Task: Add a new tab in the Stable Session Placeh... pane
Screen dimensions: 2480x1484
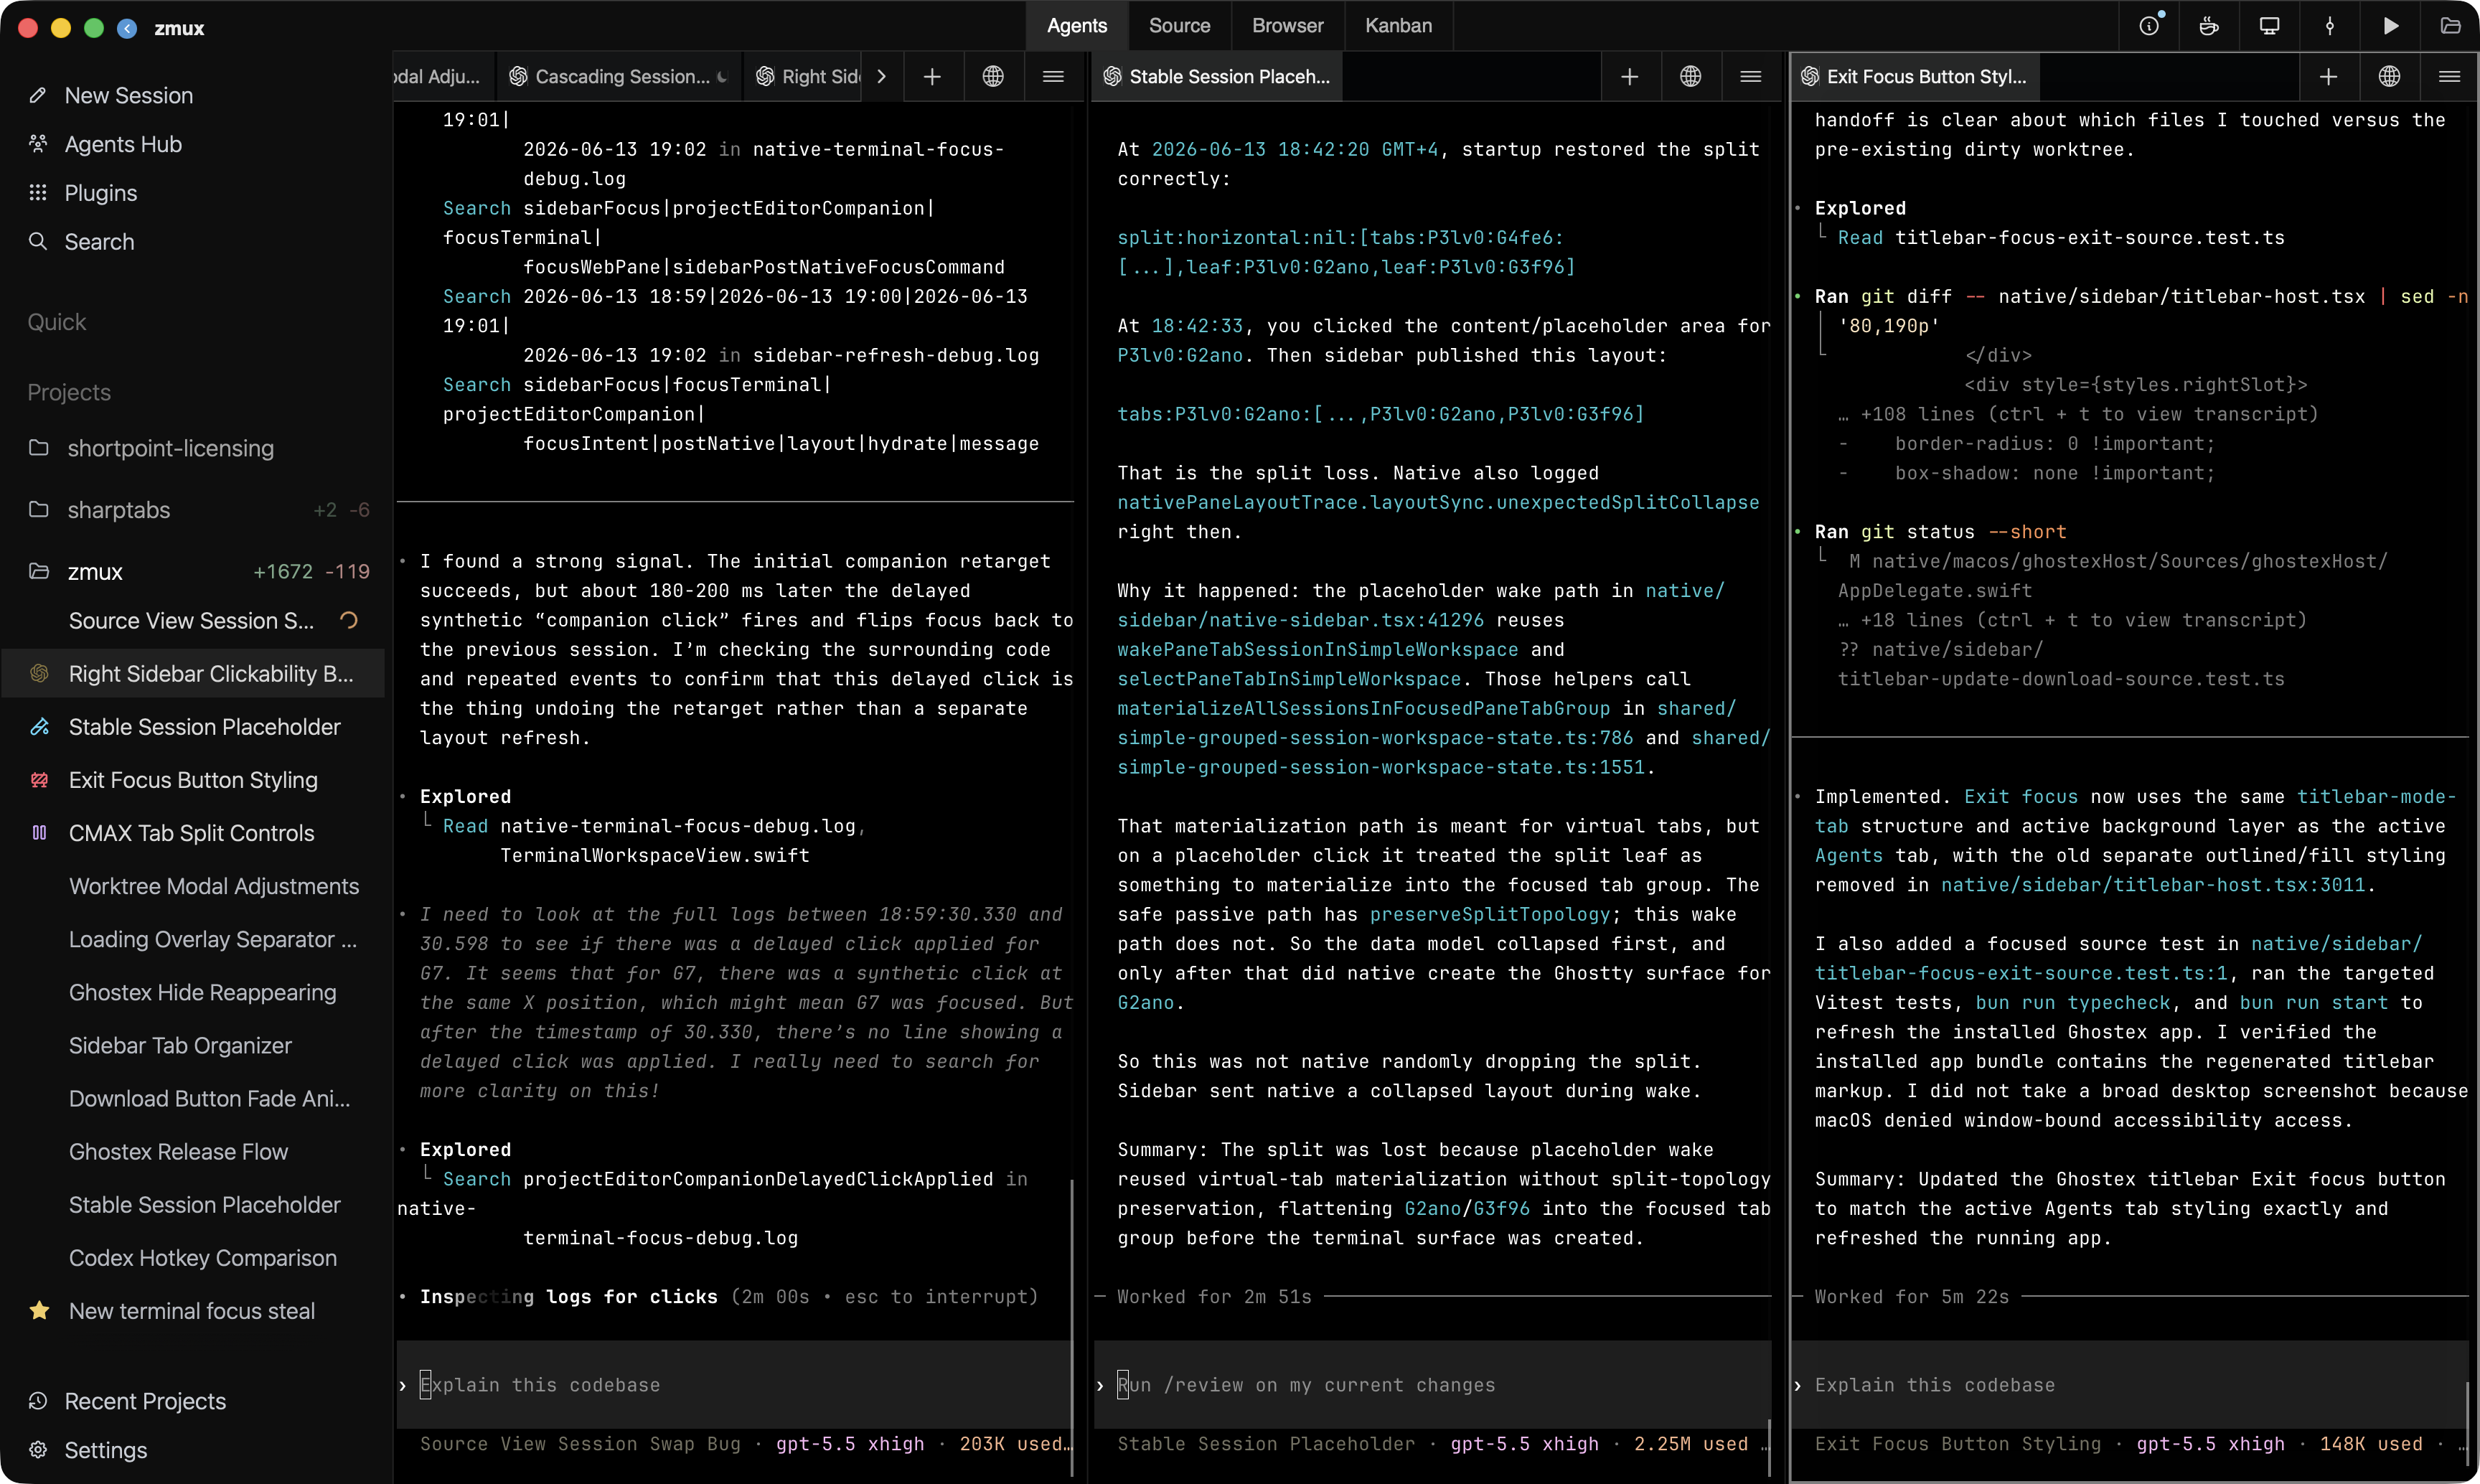Action: [1629, 76]
